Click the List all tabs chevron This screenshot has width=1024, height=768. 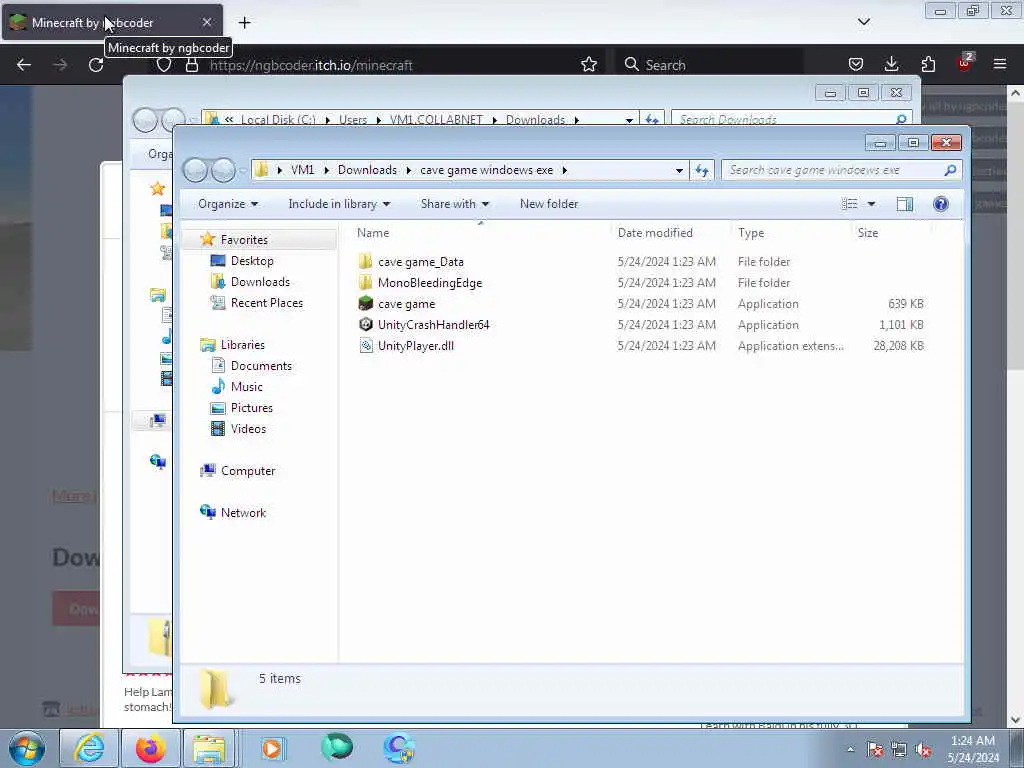point(863,22)
